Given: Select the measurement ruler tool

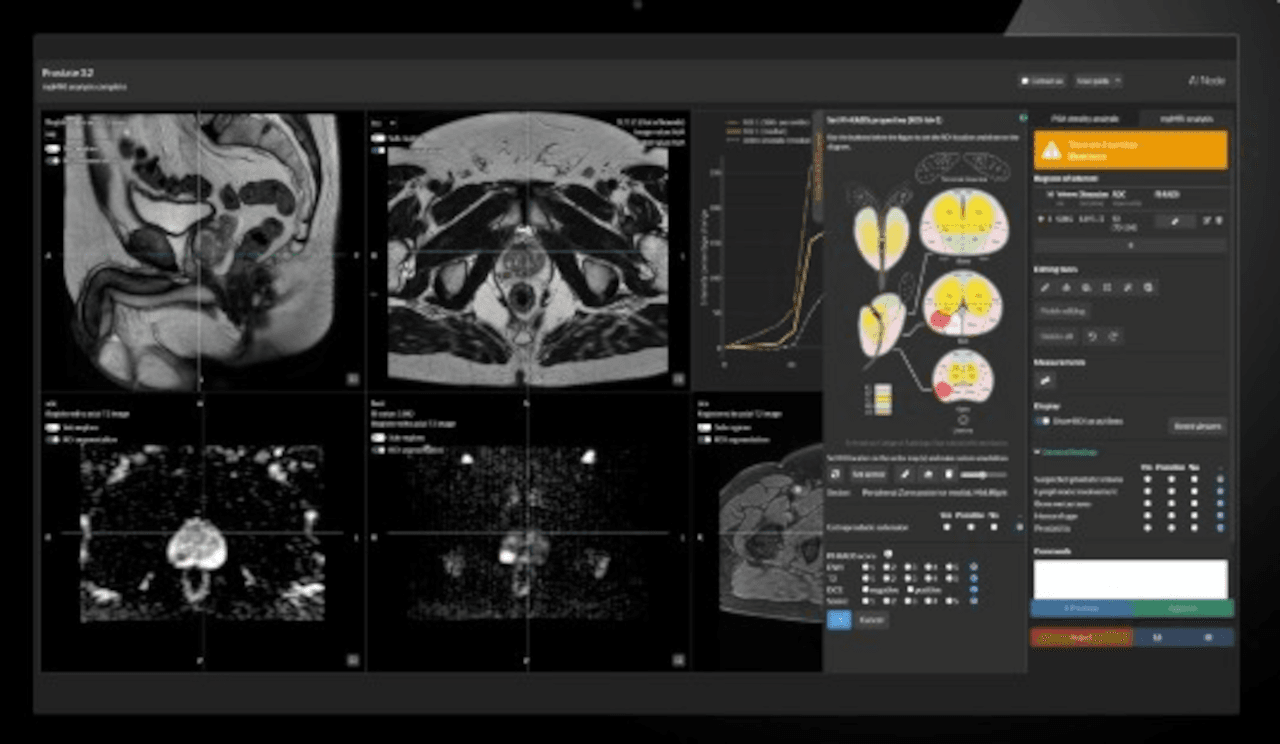Looking at the screenshot, I should coord(1045,380).
